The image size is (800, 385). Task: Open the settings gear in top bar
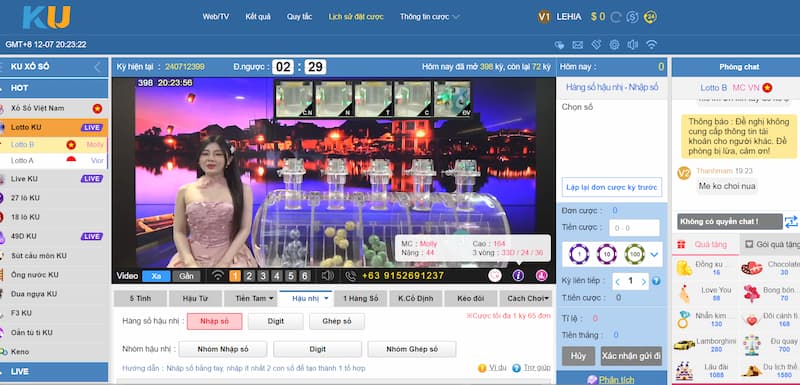click(614, 45)
